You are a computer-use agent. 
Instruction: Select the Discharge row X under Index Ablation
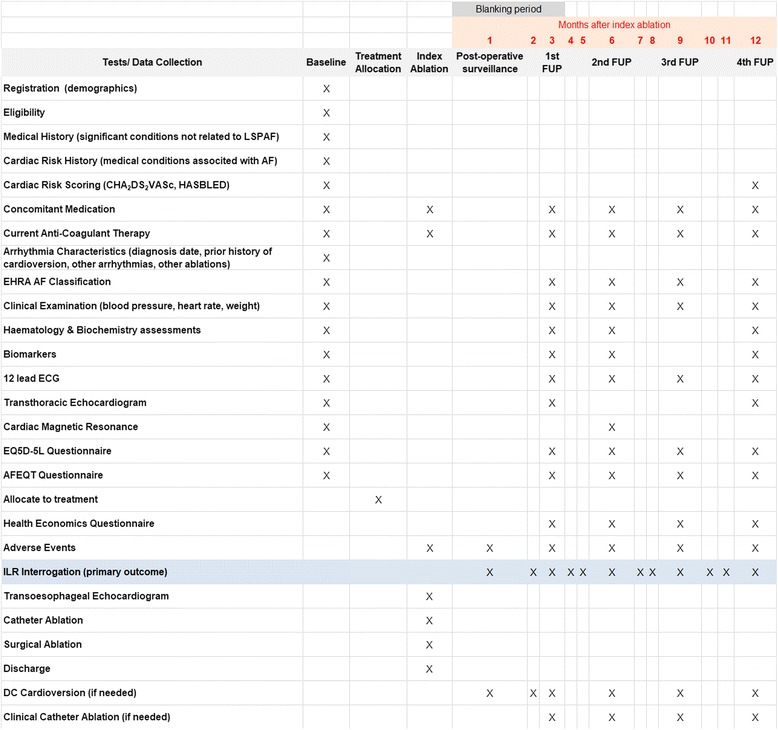429,669
